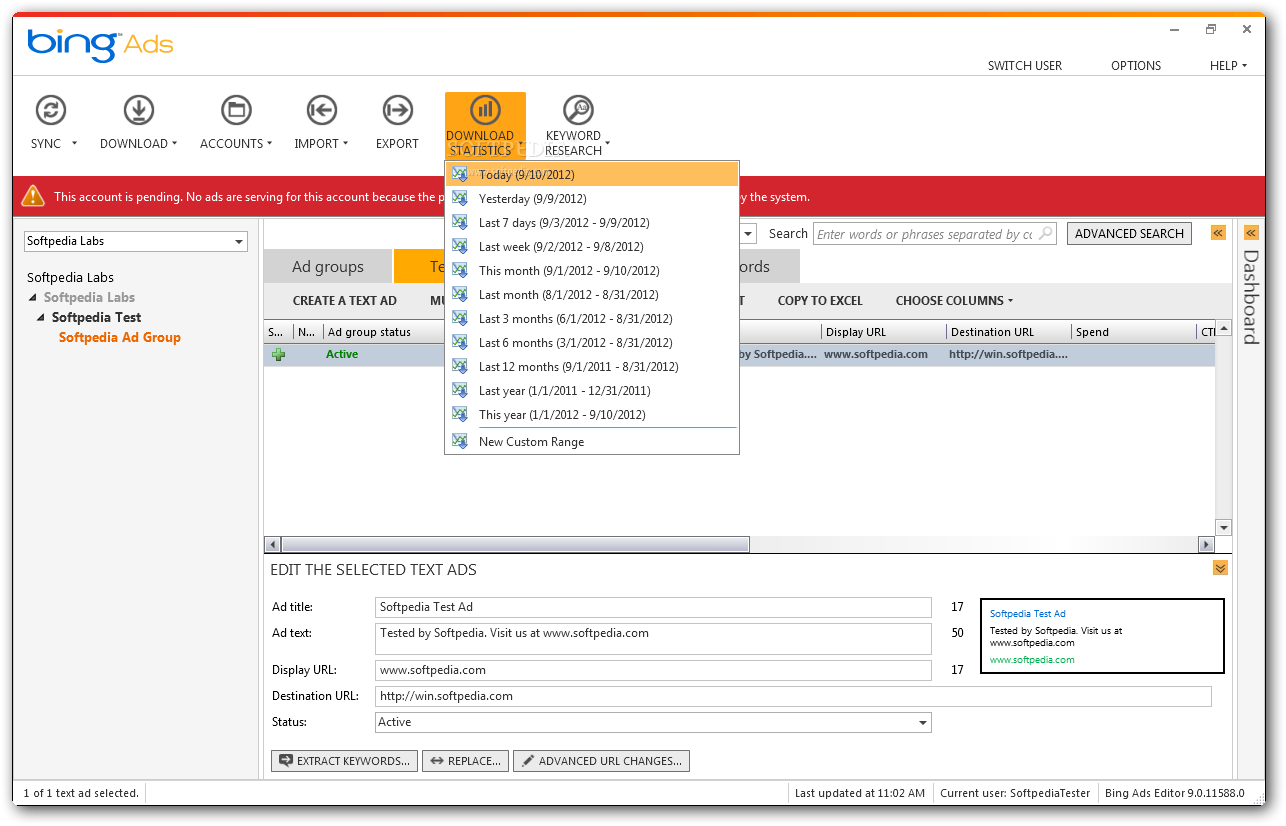Screen dimensions: 1286x826
Task: Select Softpedia Ad Group tree item
Action: (120, 337)
